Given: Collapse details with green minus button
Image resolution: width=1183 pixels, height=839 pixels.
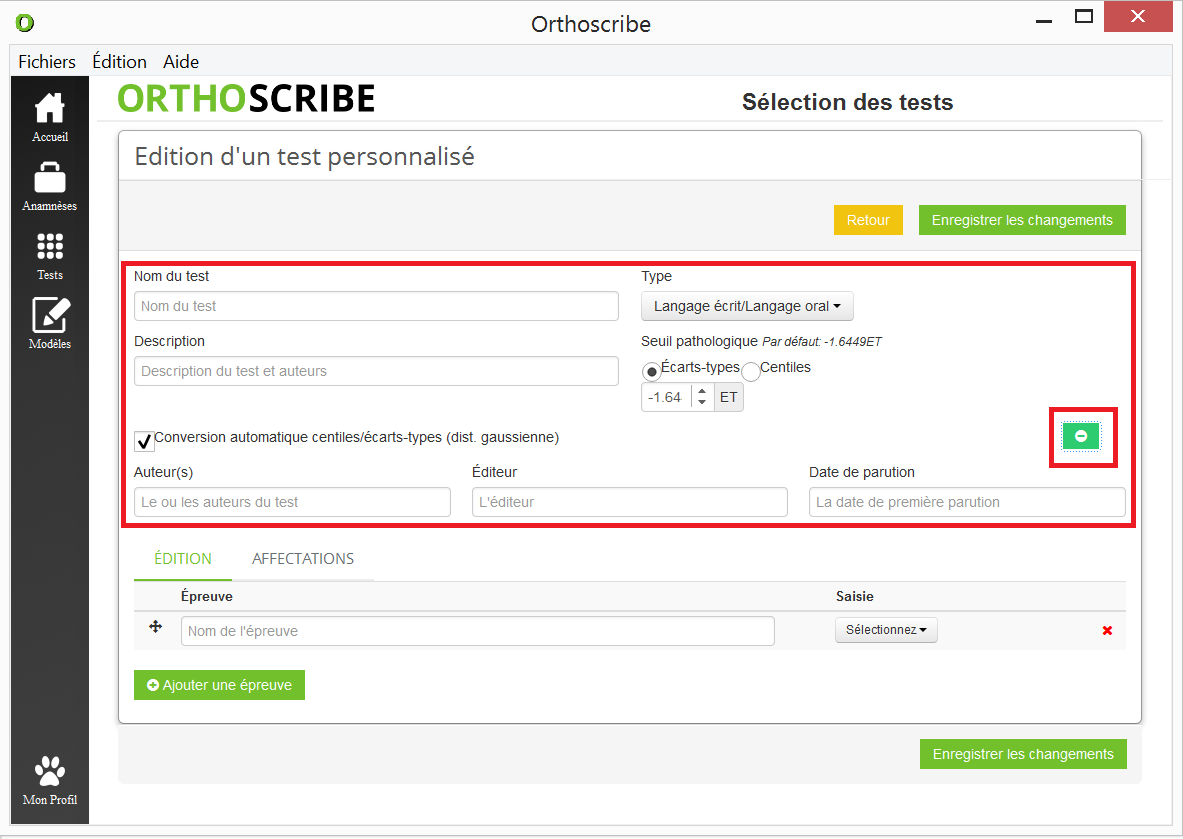Looking at the screenshot, I should [x=1080, y=436].
